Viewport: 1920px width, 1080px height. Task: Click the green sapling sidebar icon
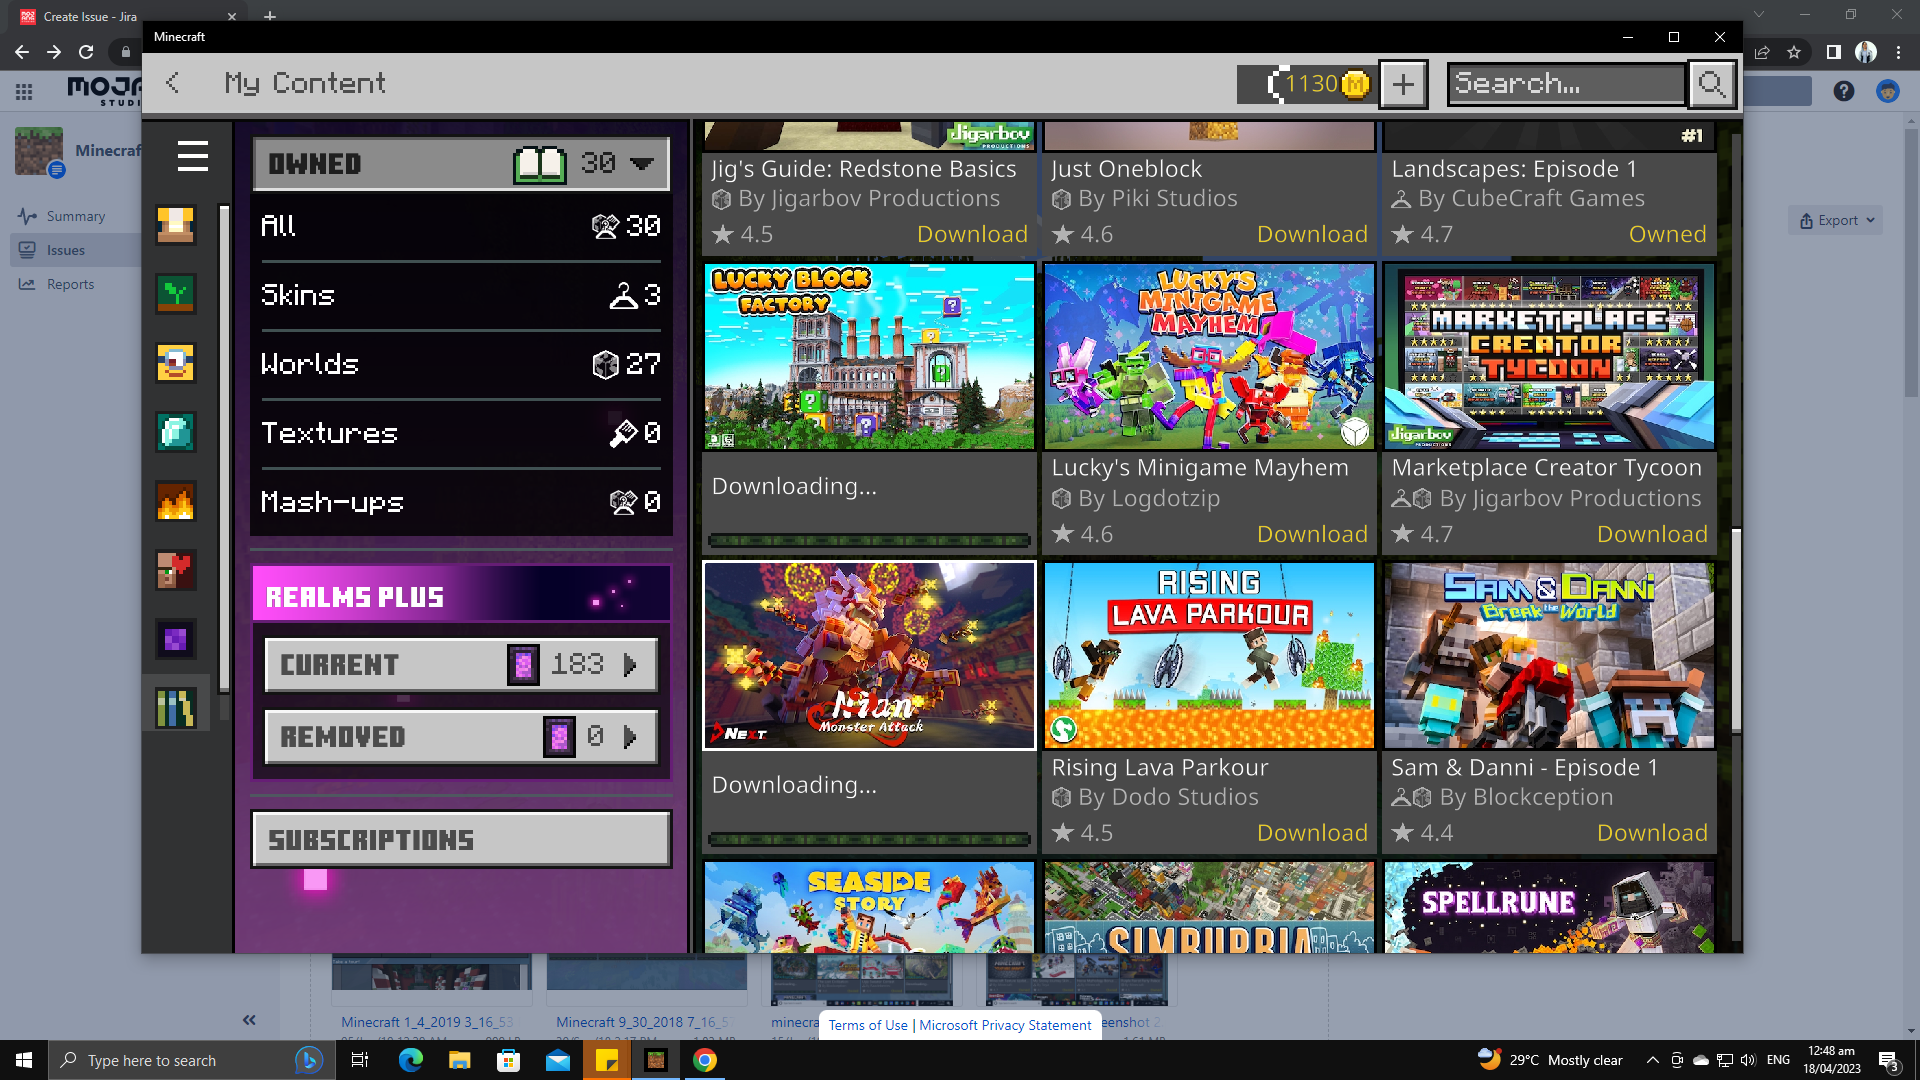[175, 294]
